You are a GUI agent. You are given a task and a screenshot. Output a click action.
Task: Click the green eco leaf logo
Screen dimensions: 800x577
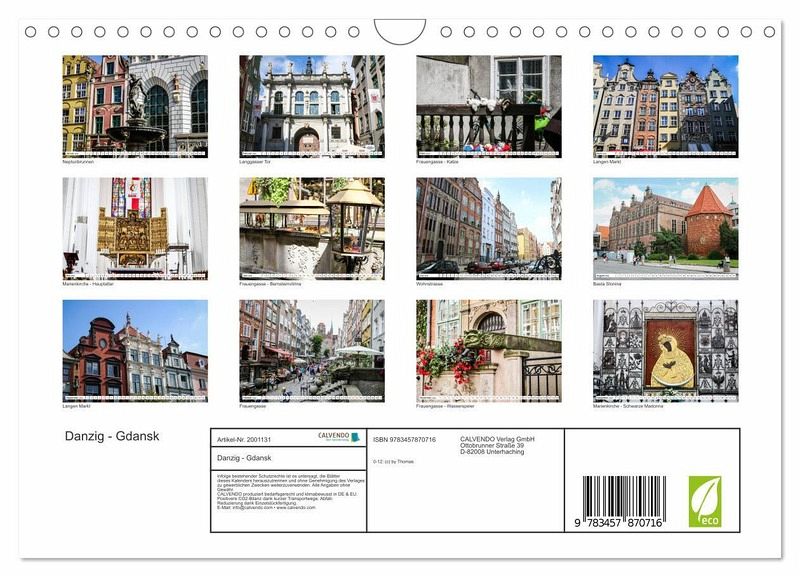click(704, 501)
